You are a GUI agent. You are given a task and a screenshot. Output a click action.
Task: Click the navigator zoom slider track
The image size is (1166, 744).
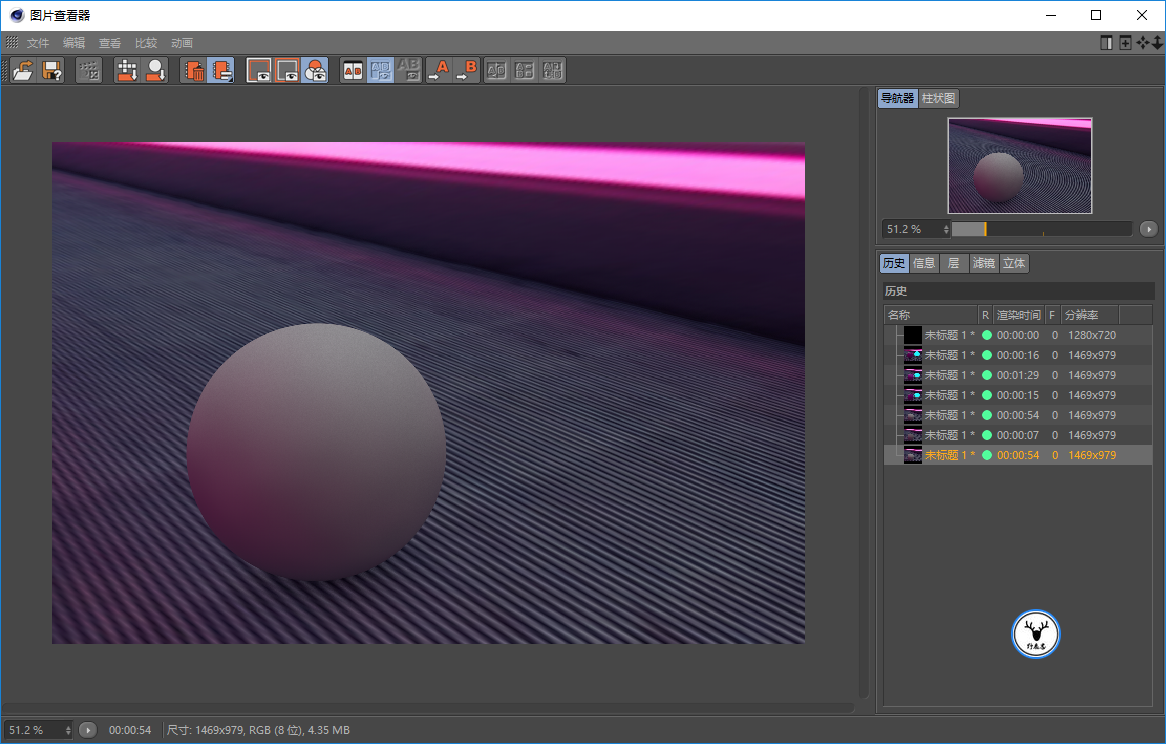pos(1041,229)
